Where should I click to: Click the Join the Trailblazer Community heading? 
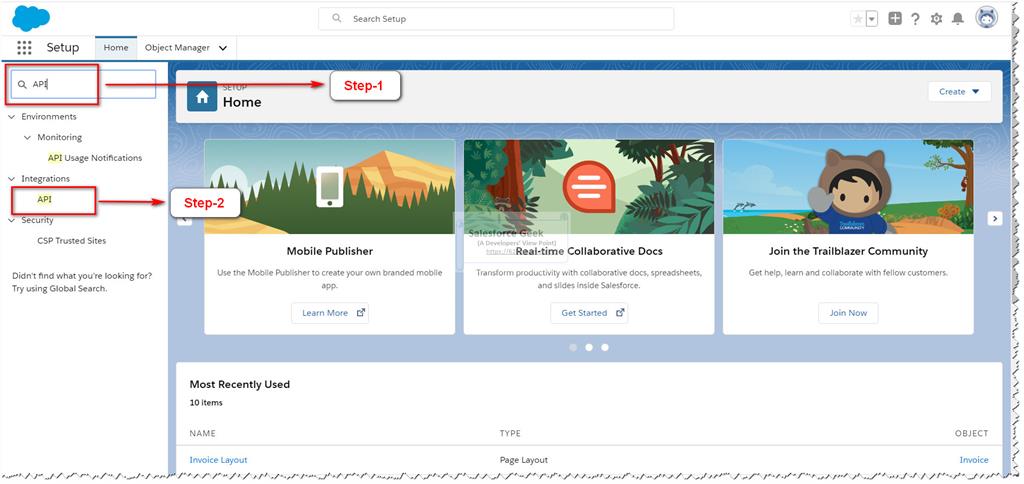click(848, 251)
